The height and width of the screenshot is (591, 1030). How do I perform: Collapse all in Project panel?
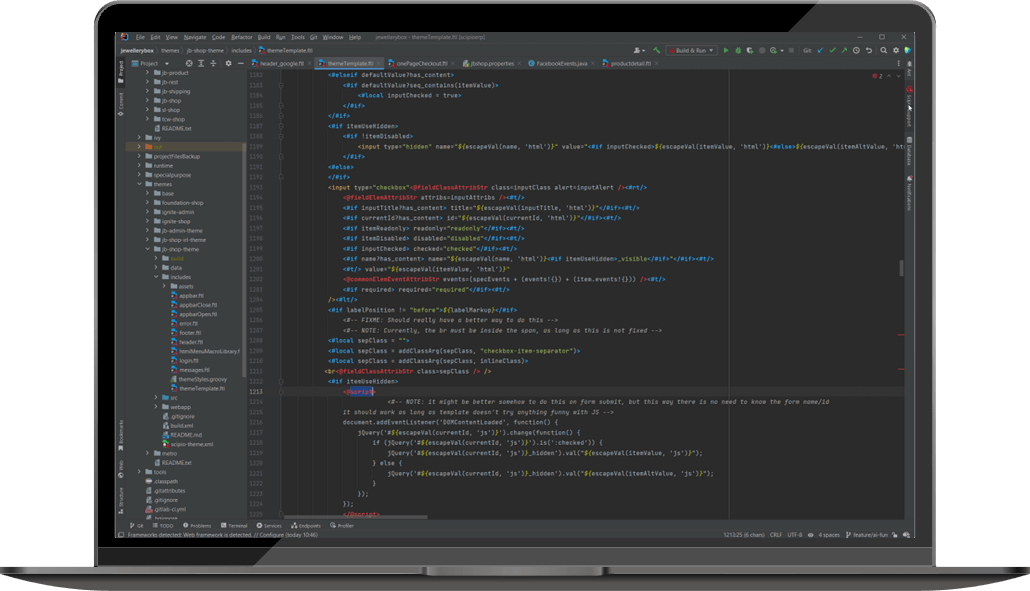tap(215, 63)
